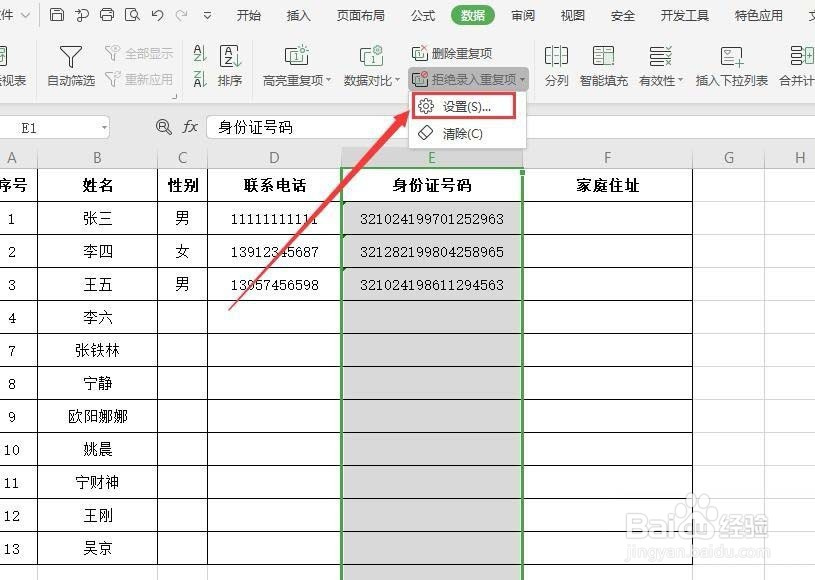Image resolution: width=815 pixels, height=580 pixels.
Task: Open the 审阅 (Review) ribbon tab
Action: pyautogui.click(x=522, y=15)
